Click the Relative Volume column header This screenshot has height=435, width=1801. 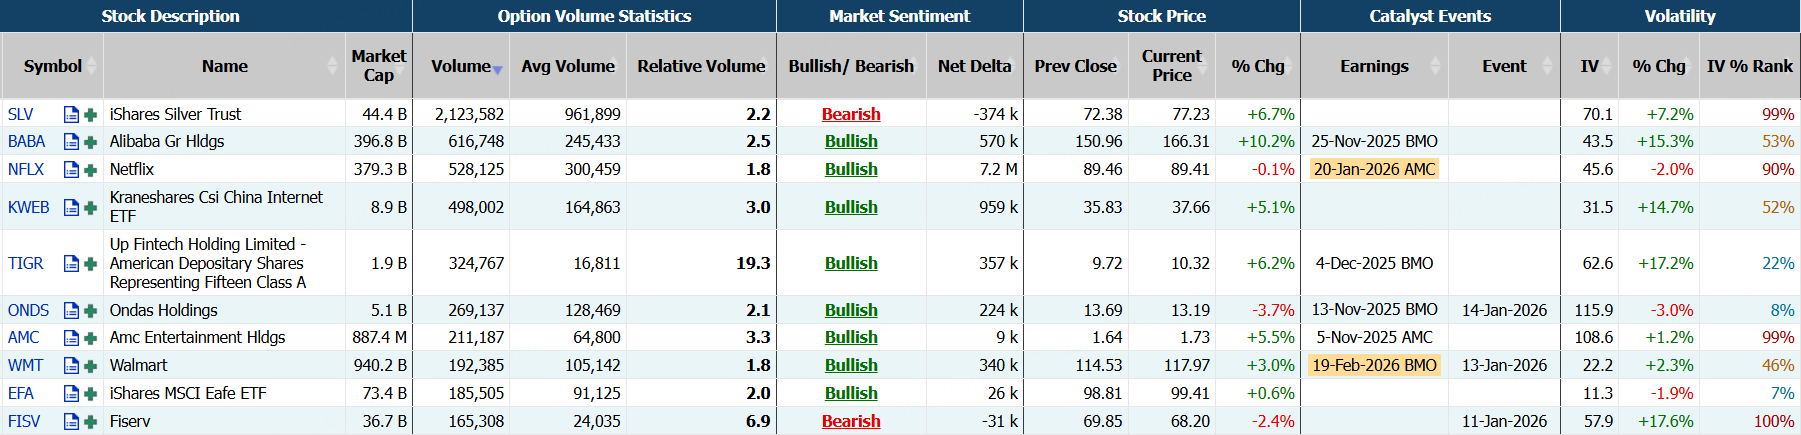[x=701, y=66]
